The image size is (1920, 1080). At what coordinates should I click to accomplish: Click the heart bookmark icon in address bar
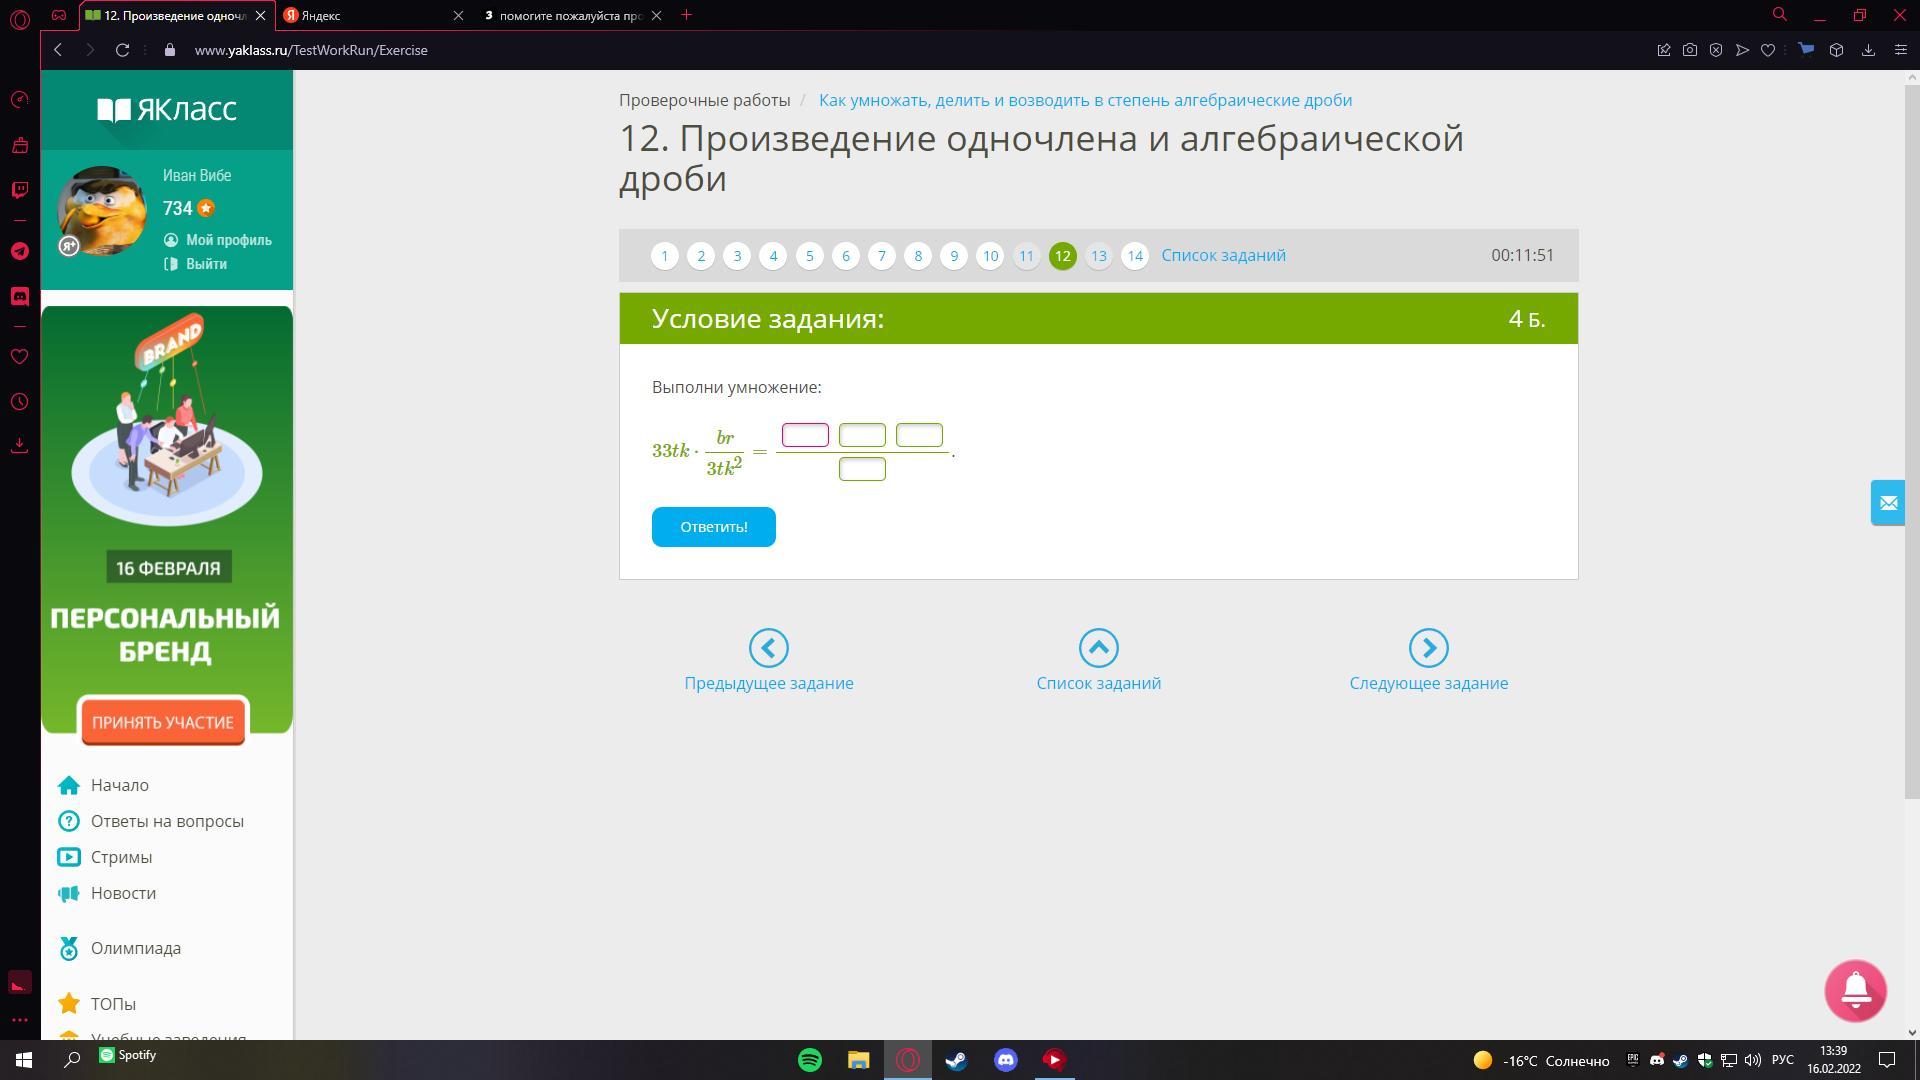[x=1768, y=50]
